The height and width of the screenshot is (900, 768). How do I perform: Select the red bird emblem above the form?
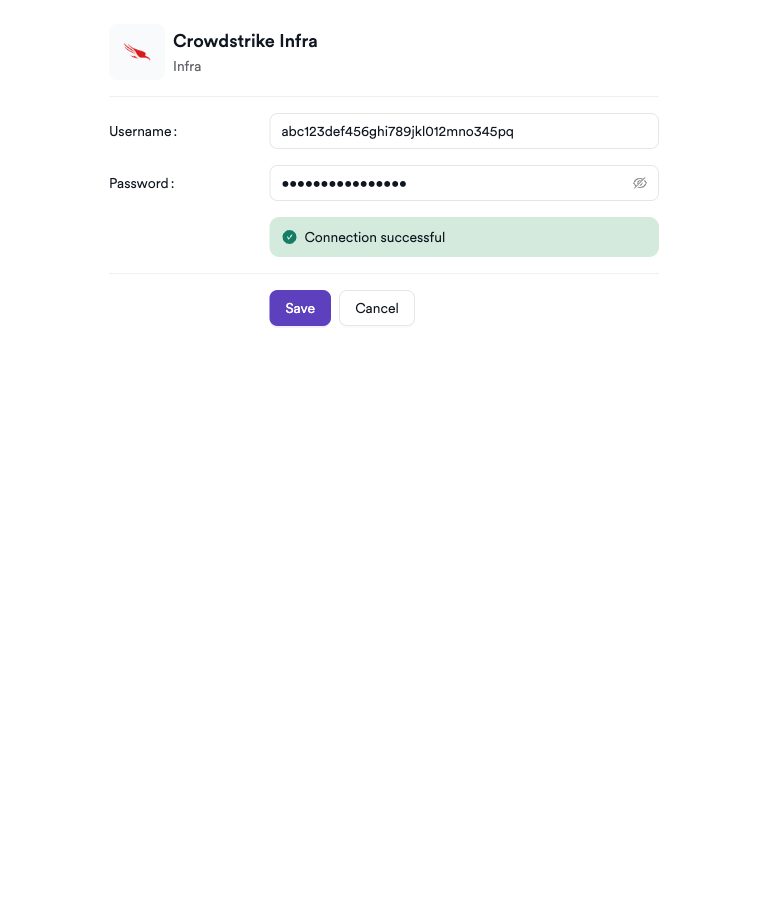click(x=137, y=51)
